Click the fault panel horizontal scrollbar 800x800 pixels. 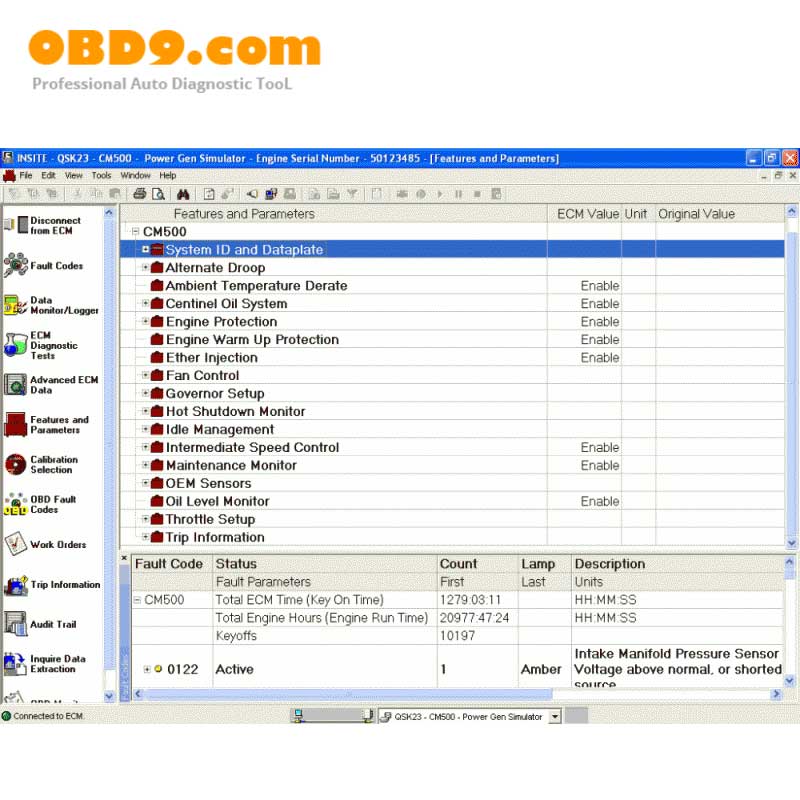pos(348,694)
